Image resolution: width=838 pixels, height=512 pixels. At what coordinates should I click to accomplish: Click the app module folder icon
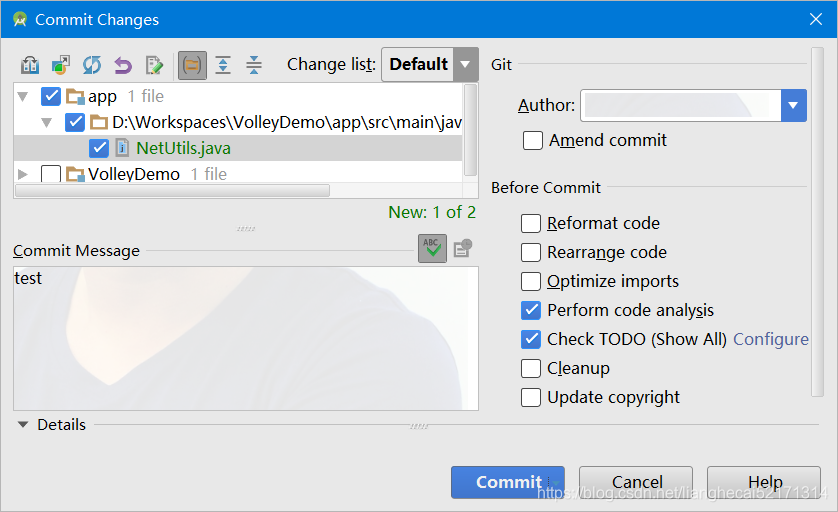tap(75, 97)
